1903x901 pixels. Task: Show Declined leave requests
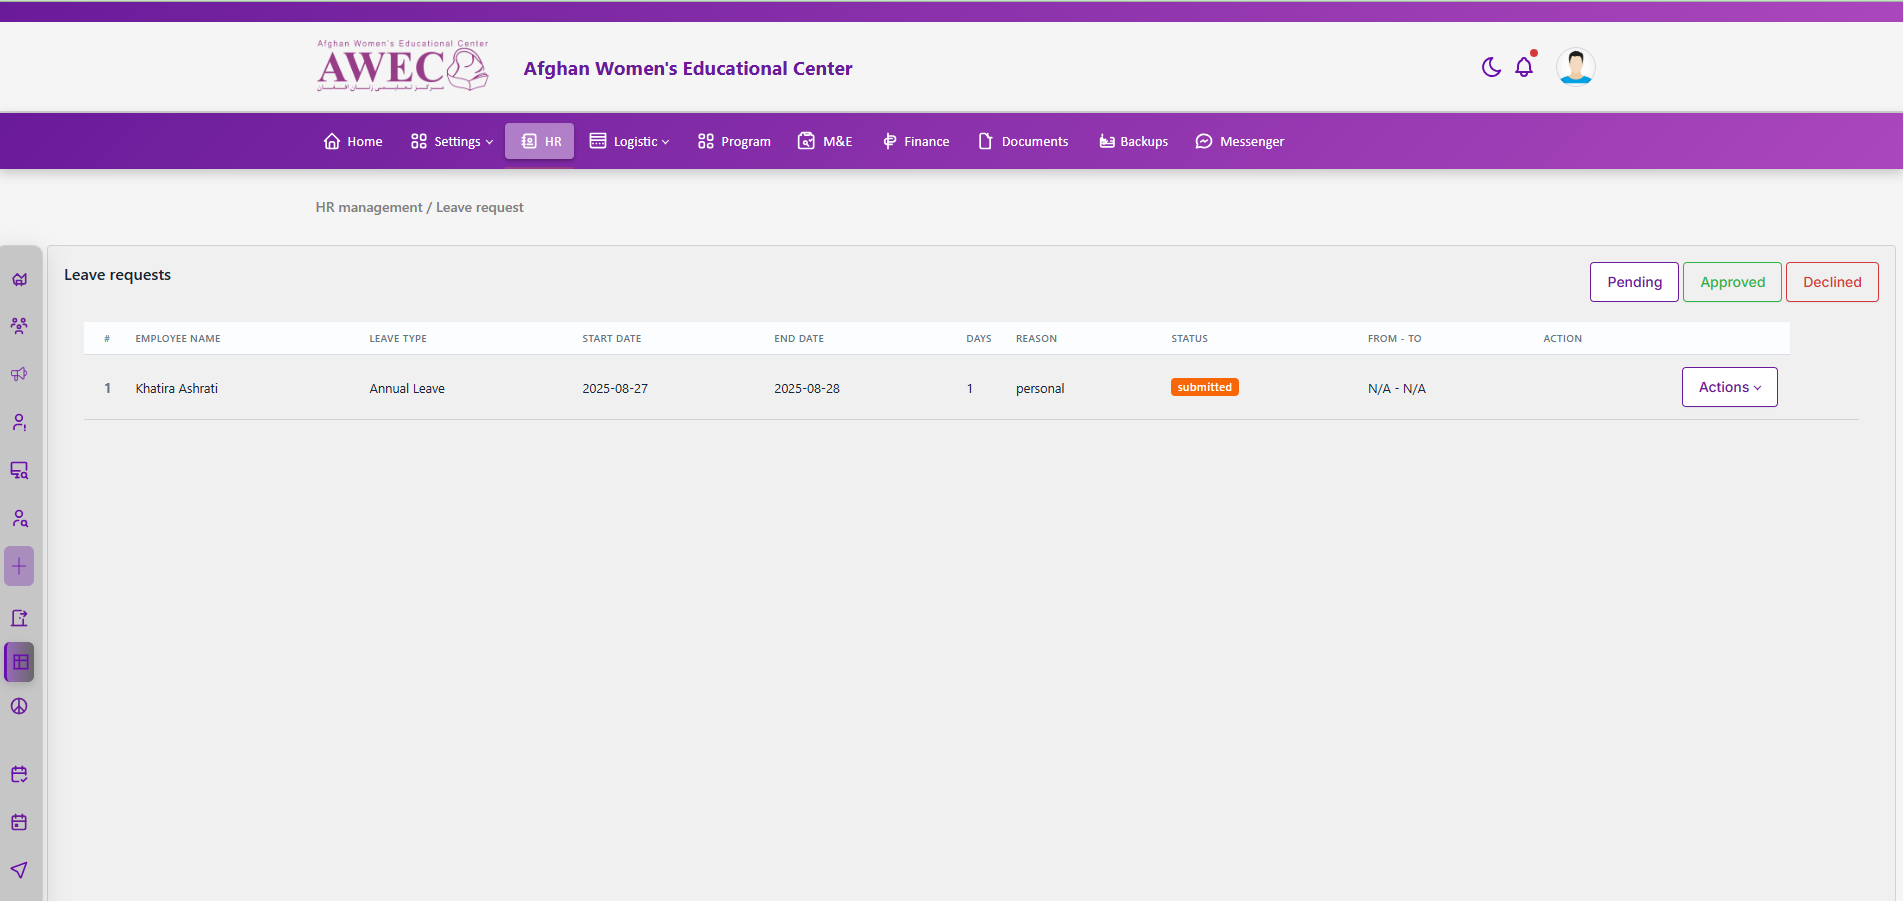coord(1832,282)
